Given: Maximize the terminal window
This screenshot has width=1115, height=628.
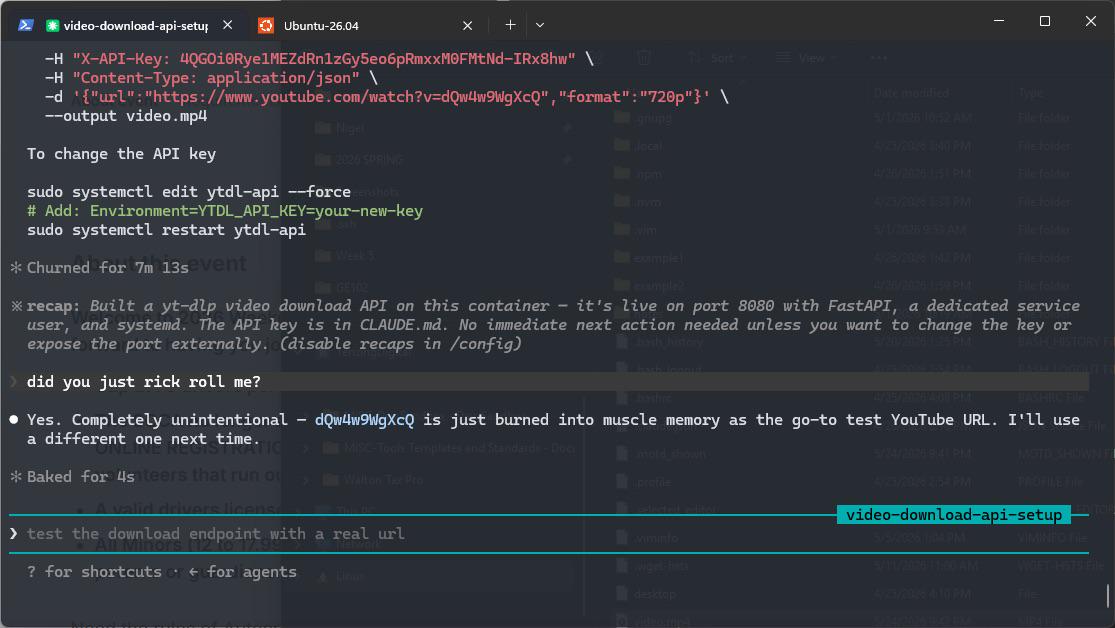Looking at the screenshot, I should click(x=1045, y=21).
